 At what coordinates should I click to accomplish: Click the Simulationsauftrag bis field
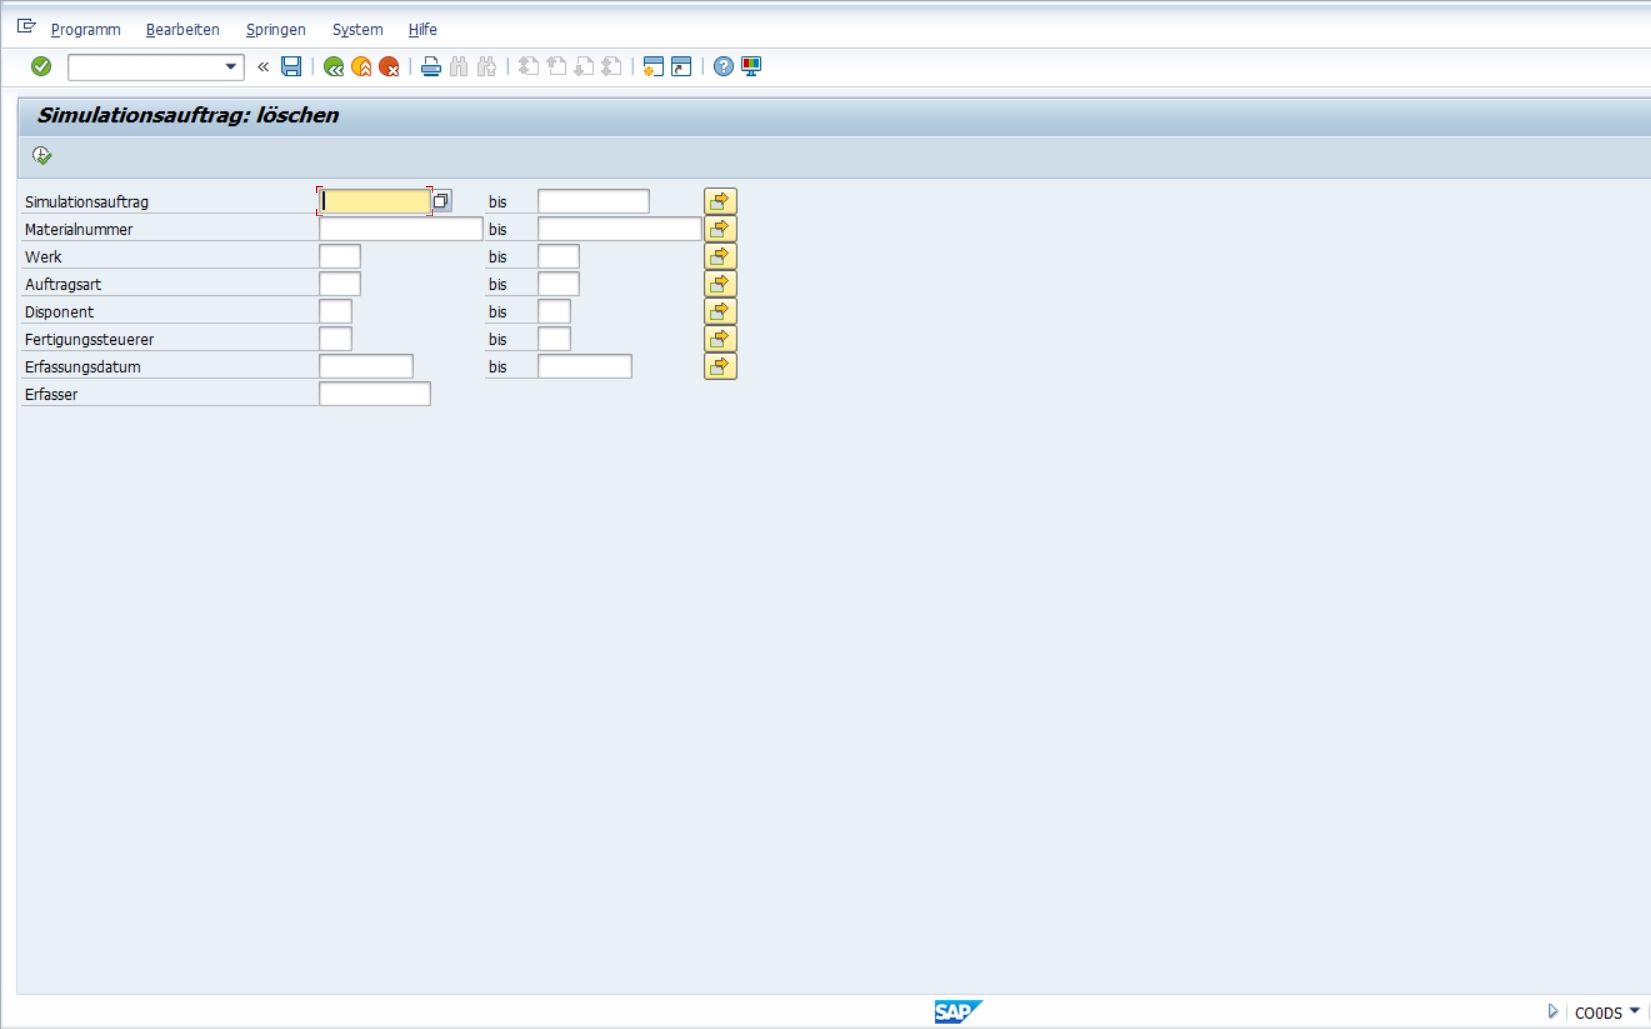[593, 201]
